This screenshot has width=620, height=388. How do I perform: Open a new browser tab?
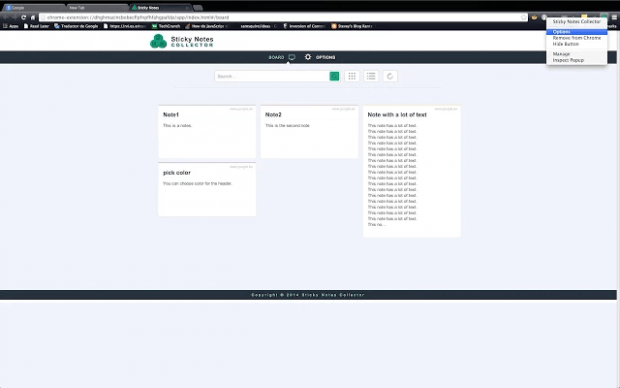click(x=198, y=8)
